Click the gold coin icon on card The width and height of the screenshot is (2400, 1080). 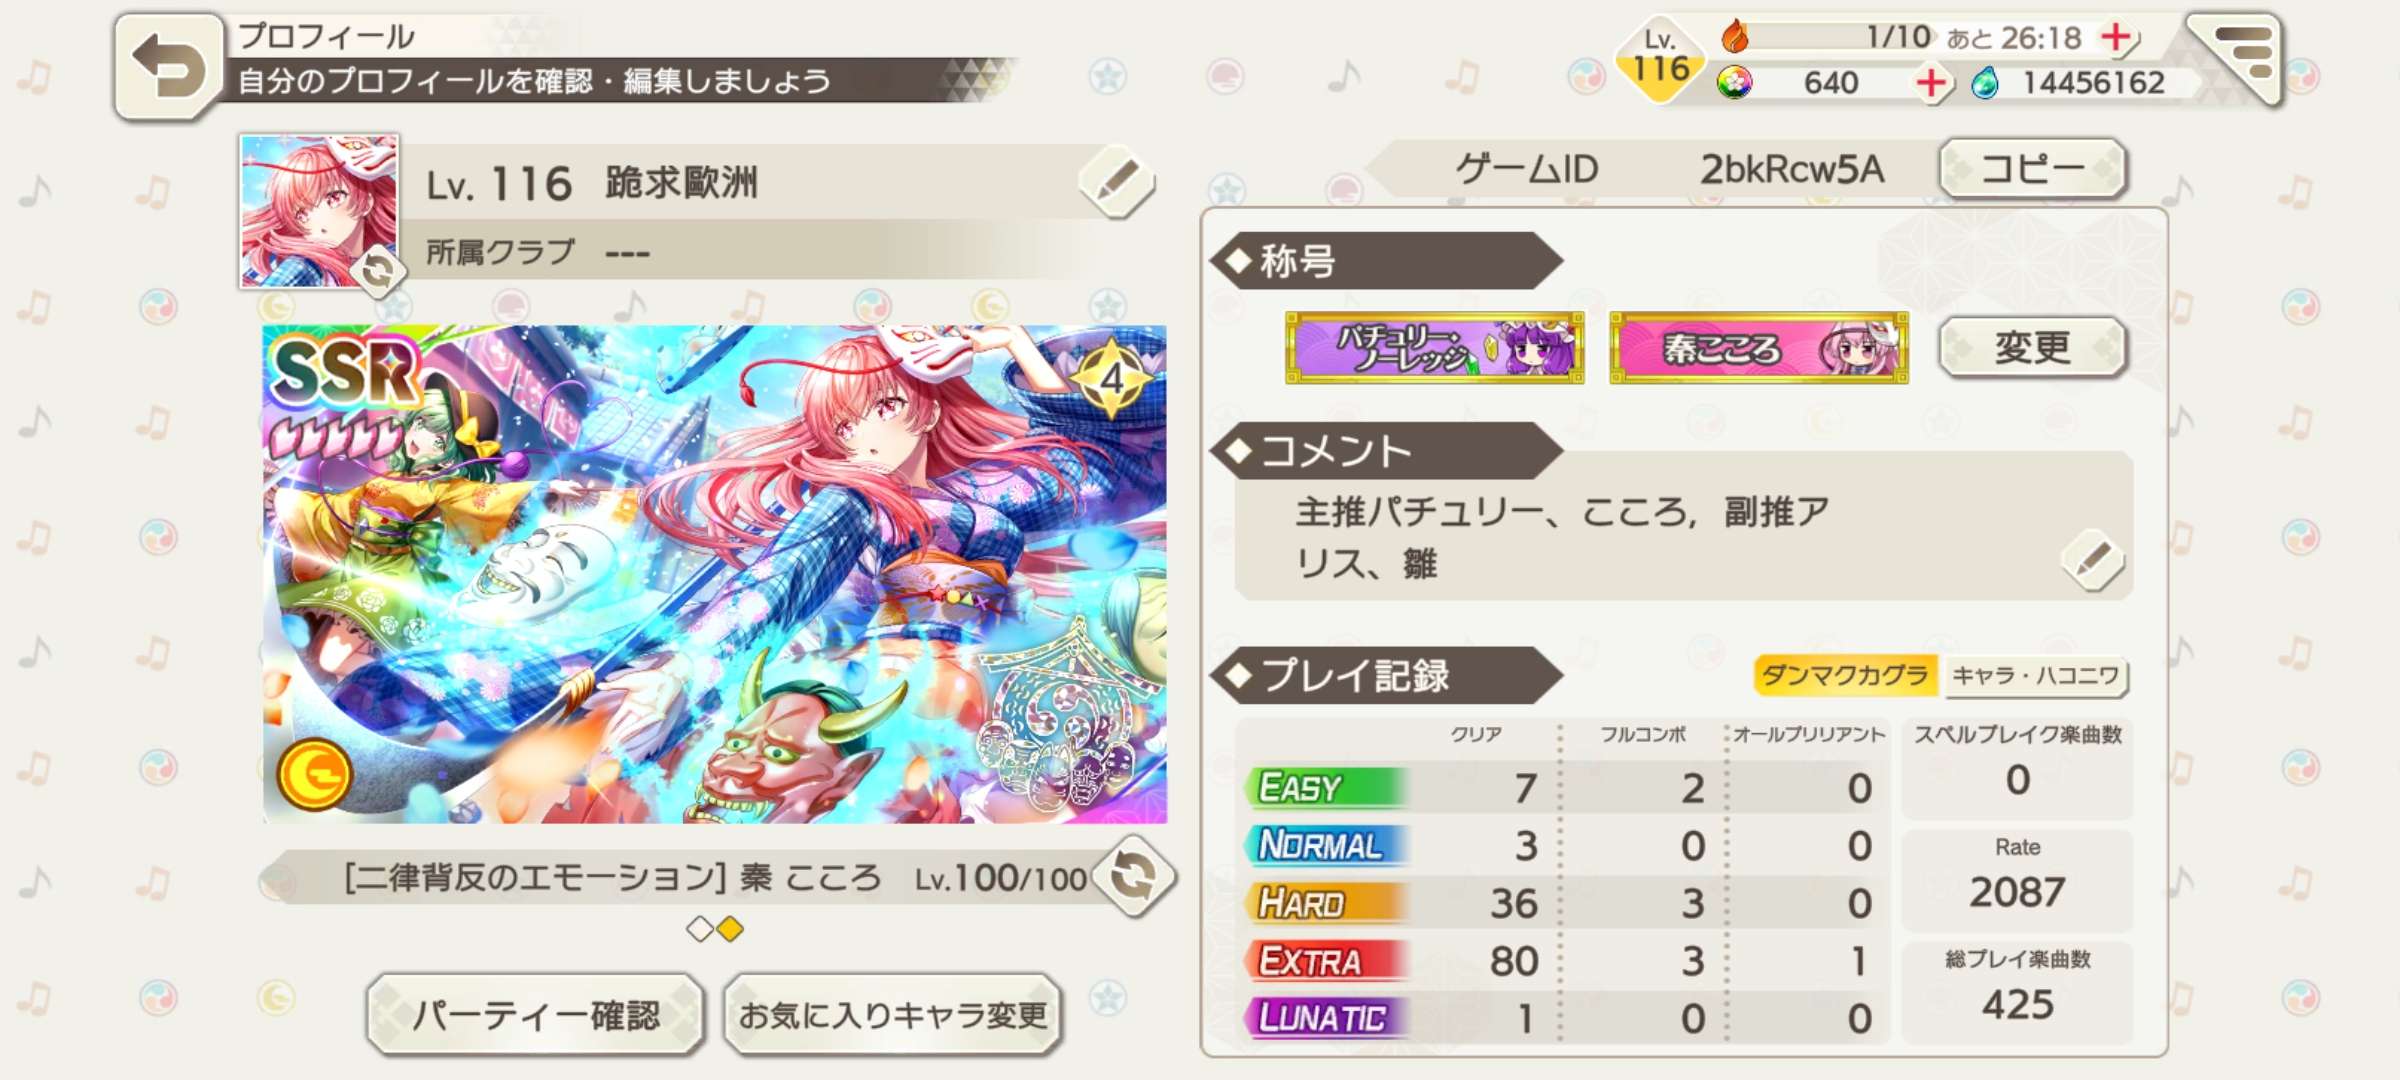(x=314, y=775)
